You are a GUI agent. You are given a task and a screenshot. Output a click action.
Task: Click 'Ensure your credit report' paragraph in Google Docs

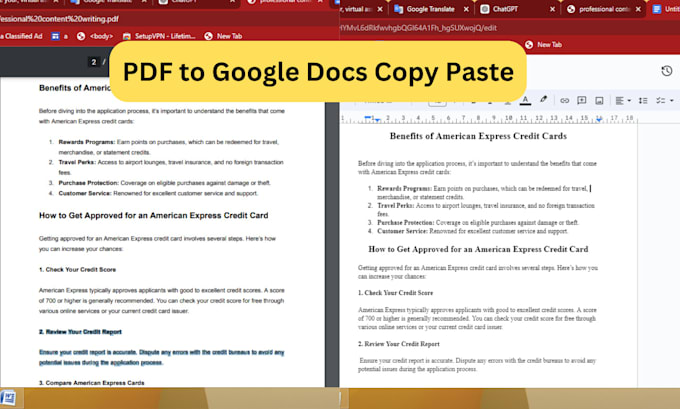(x=477, y=365)
